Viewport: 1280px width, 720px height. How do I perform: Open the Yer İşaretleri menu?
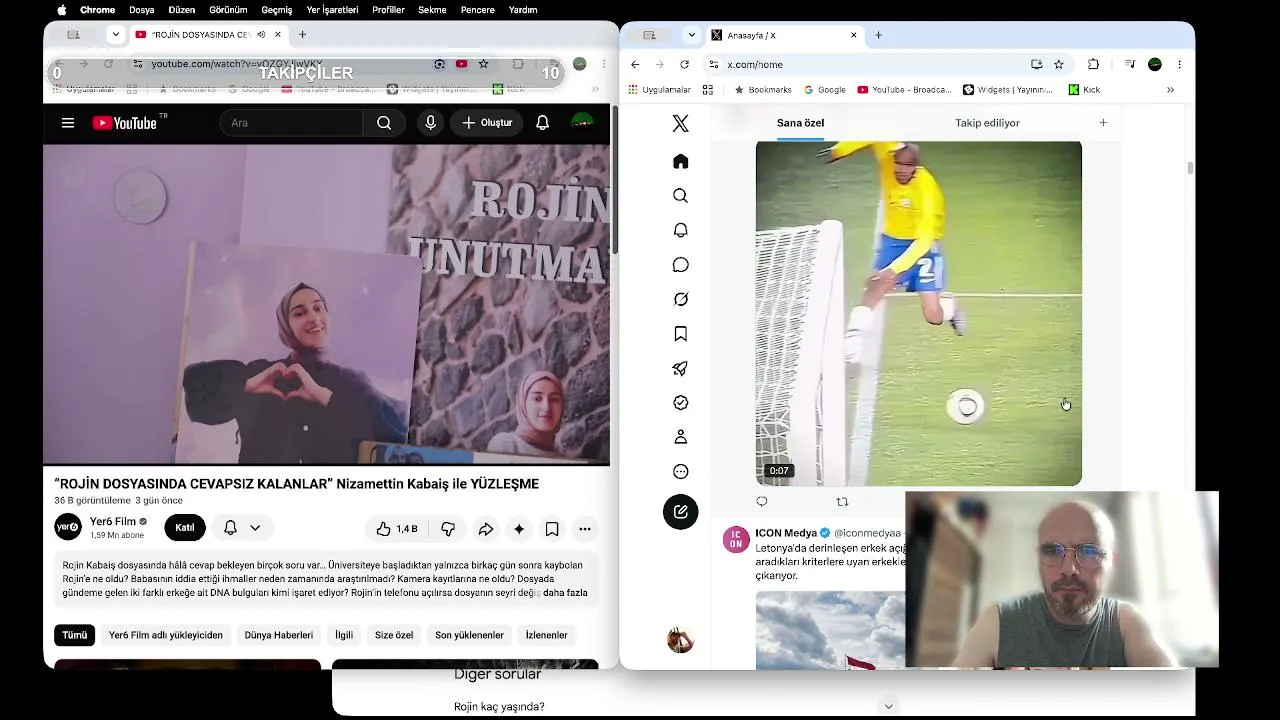332,10
